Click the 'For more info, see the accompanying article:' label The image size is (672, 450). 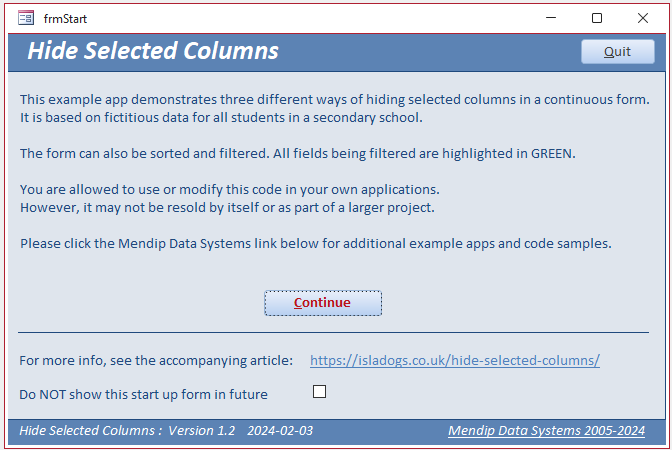click(x=156, y=360)
